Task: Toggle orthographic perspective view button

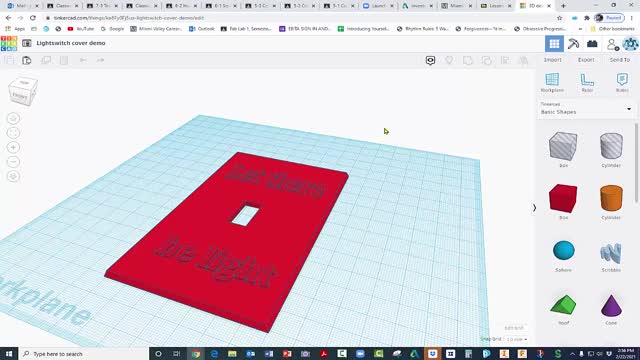Action: coord(13,176)
